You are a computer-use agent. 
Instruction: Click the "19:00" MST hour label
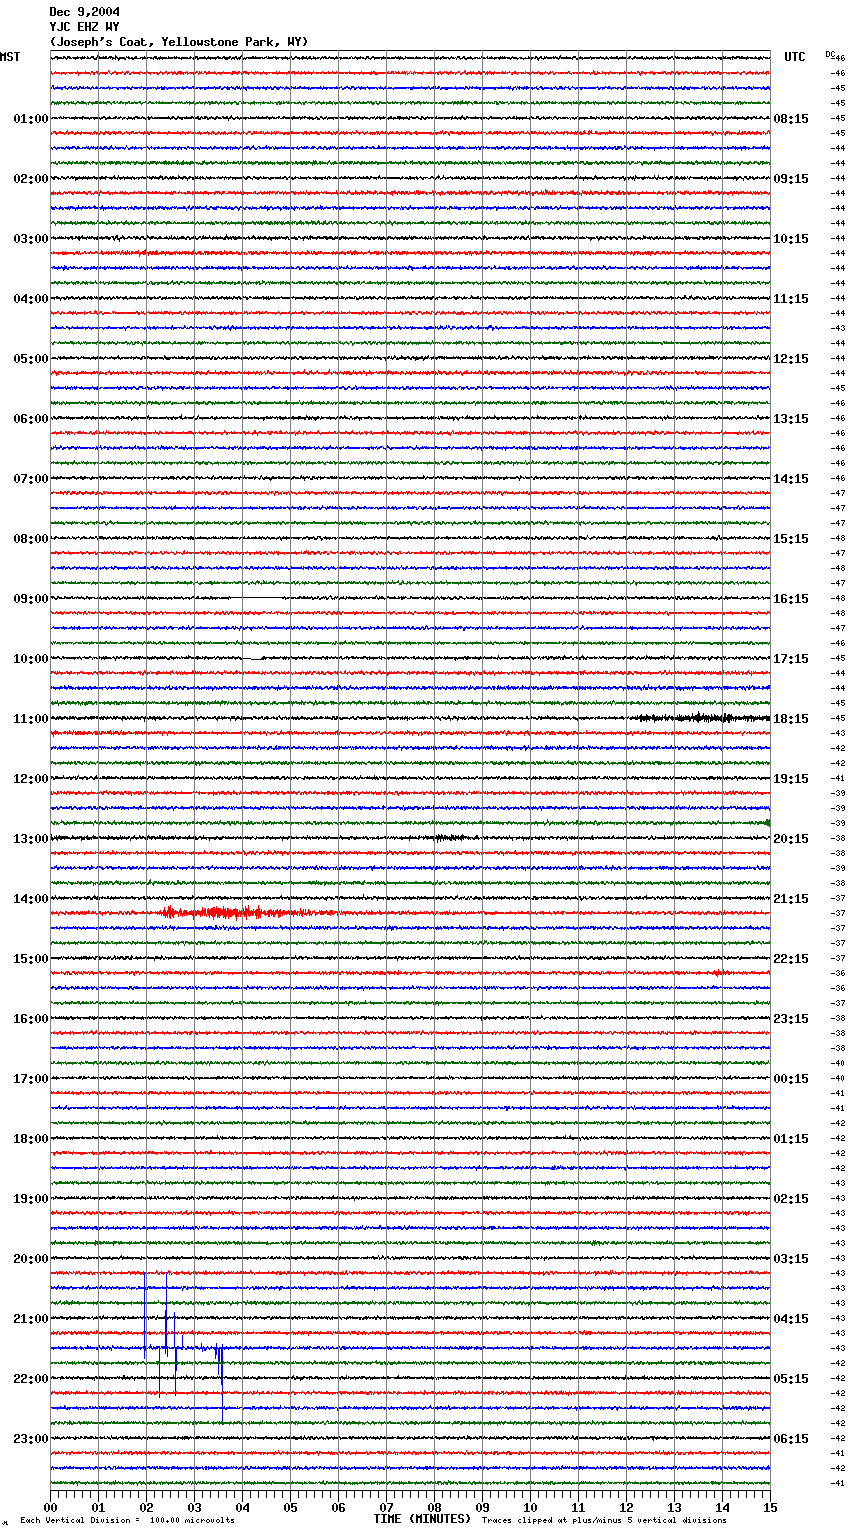[31, 1199]
